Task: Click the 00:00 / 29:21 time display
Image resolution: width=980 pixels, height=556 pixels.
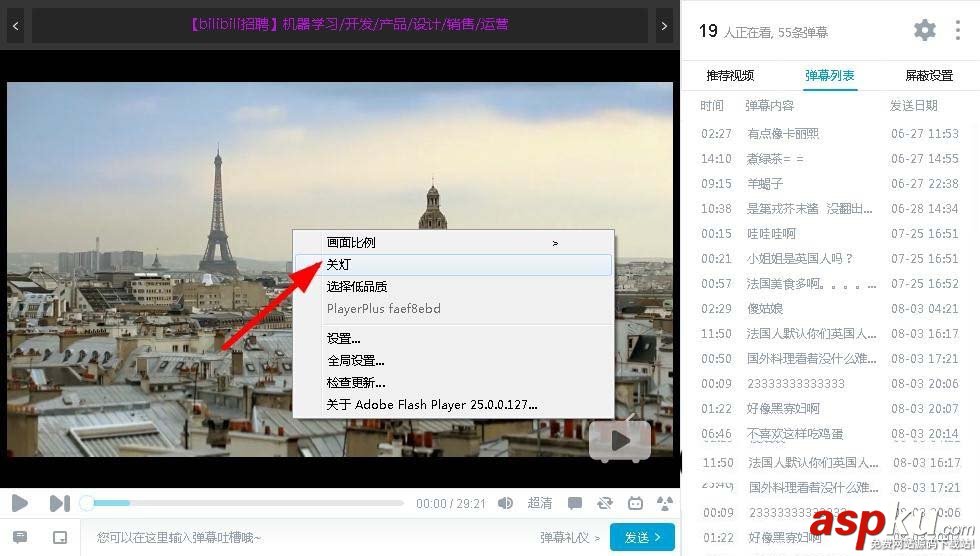Action: 451,504
